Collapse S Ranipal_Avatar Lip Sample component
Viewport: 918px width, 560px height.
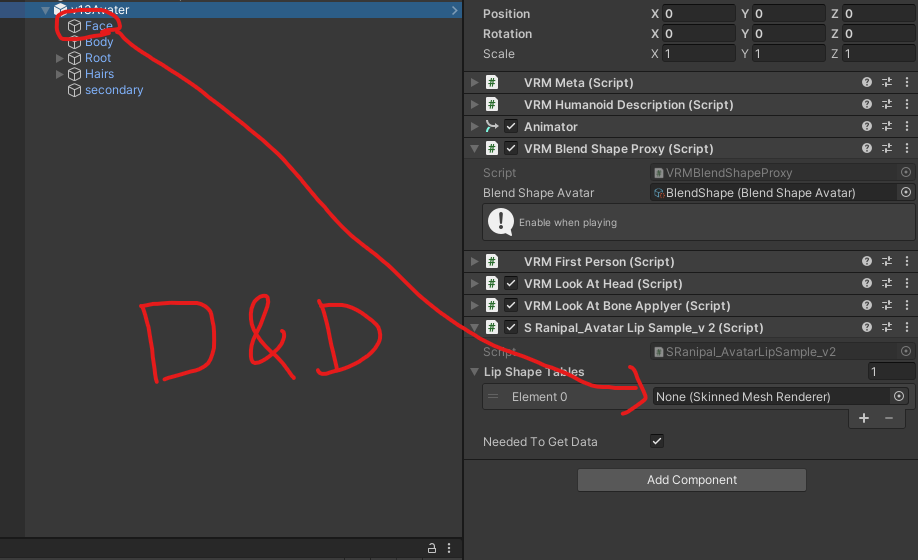click(x=475, y=328)
